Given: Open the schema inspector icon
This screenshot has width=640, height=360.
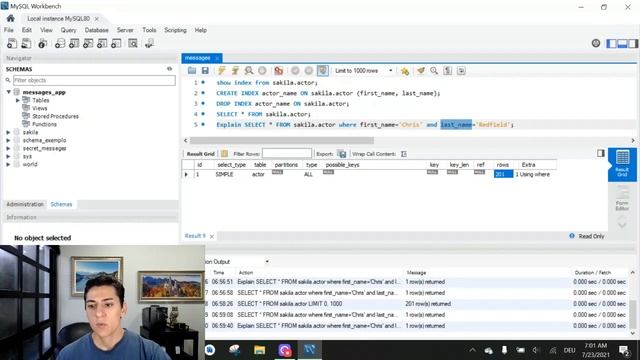Looking at the screenshot, I should [x=42, y=43].
